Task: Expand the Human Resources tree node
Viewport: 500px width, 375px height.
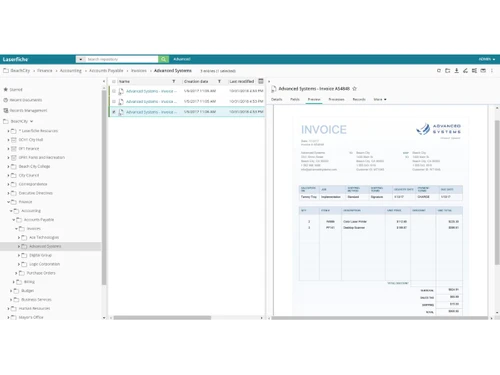Action: pyautogui.click(x=8, y=309)
